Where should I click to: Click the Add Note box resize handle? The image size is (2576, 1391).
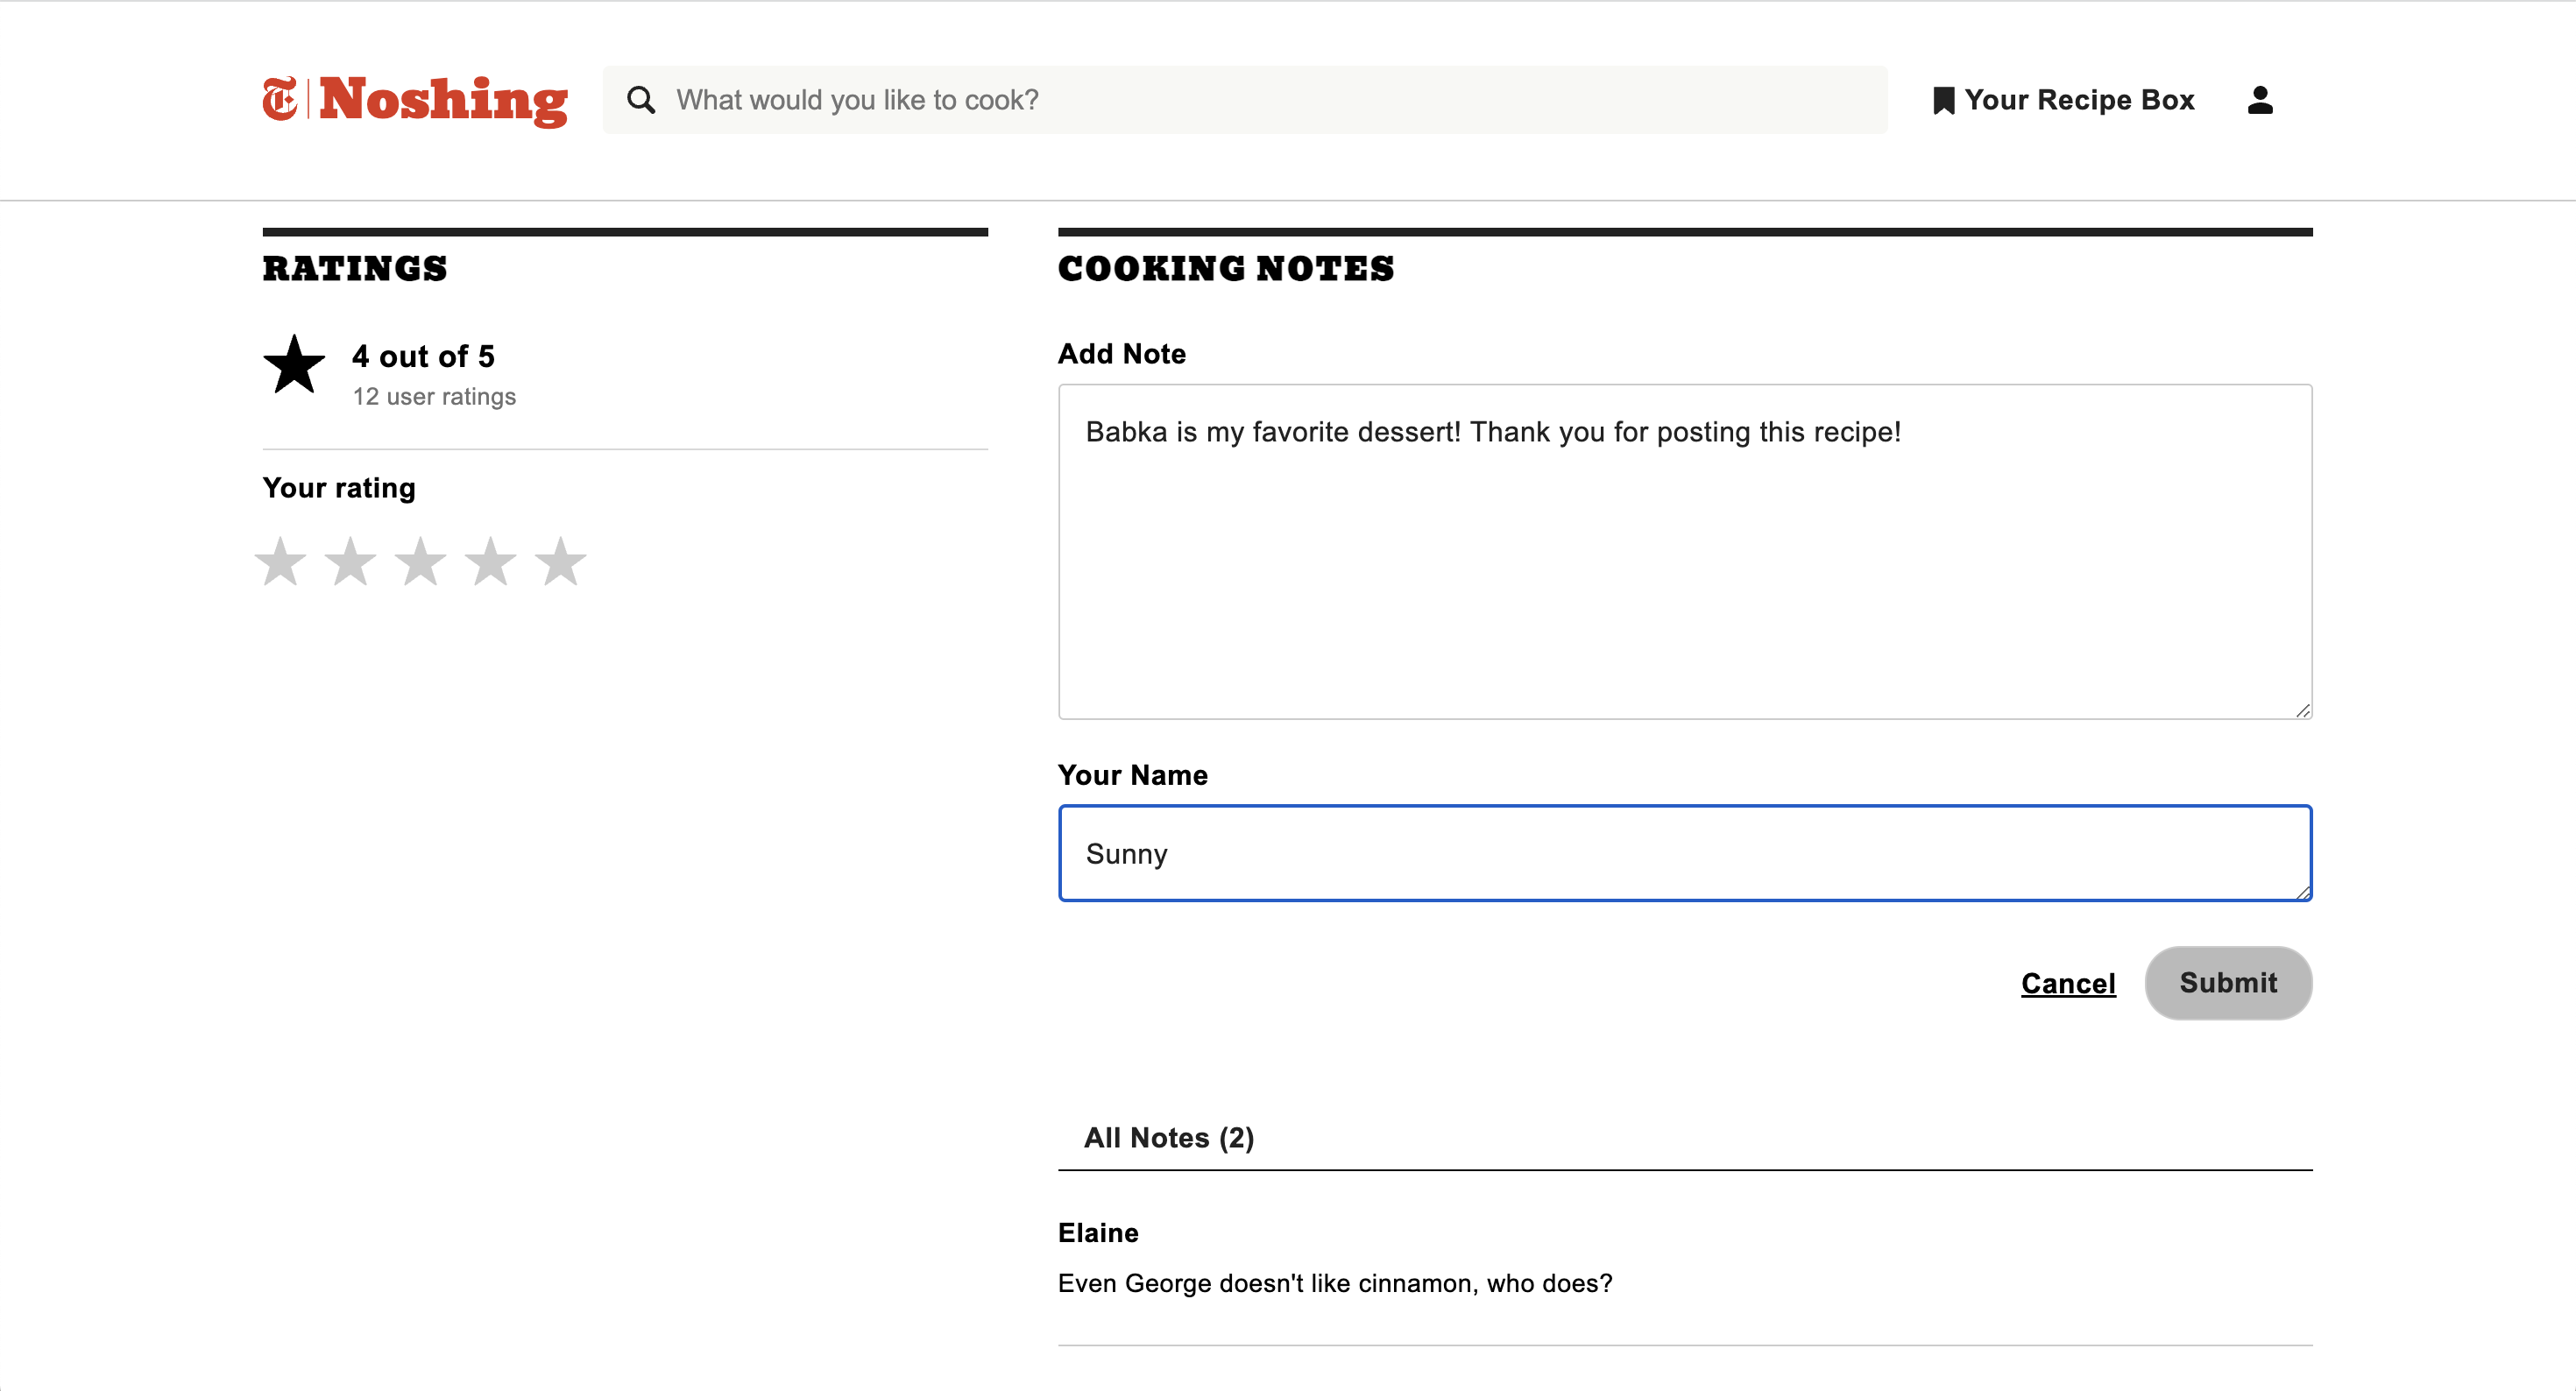click(2302, 710)
